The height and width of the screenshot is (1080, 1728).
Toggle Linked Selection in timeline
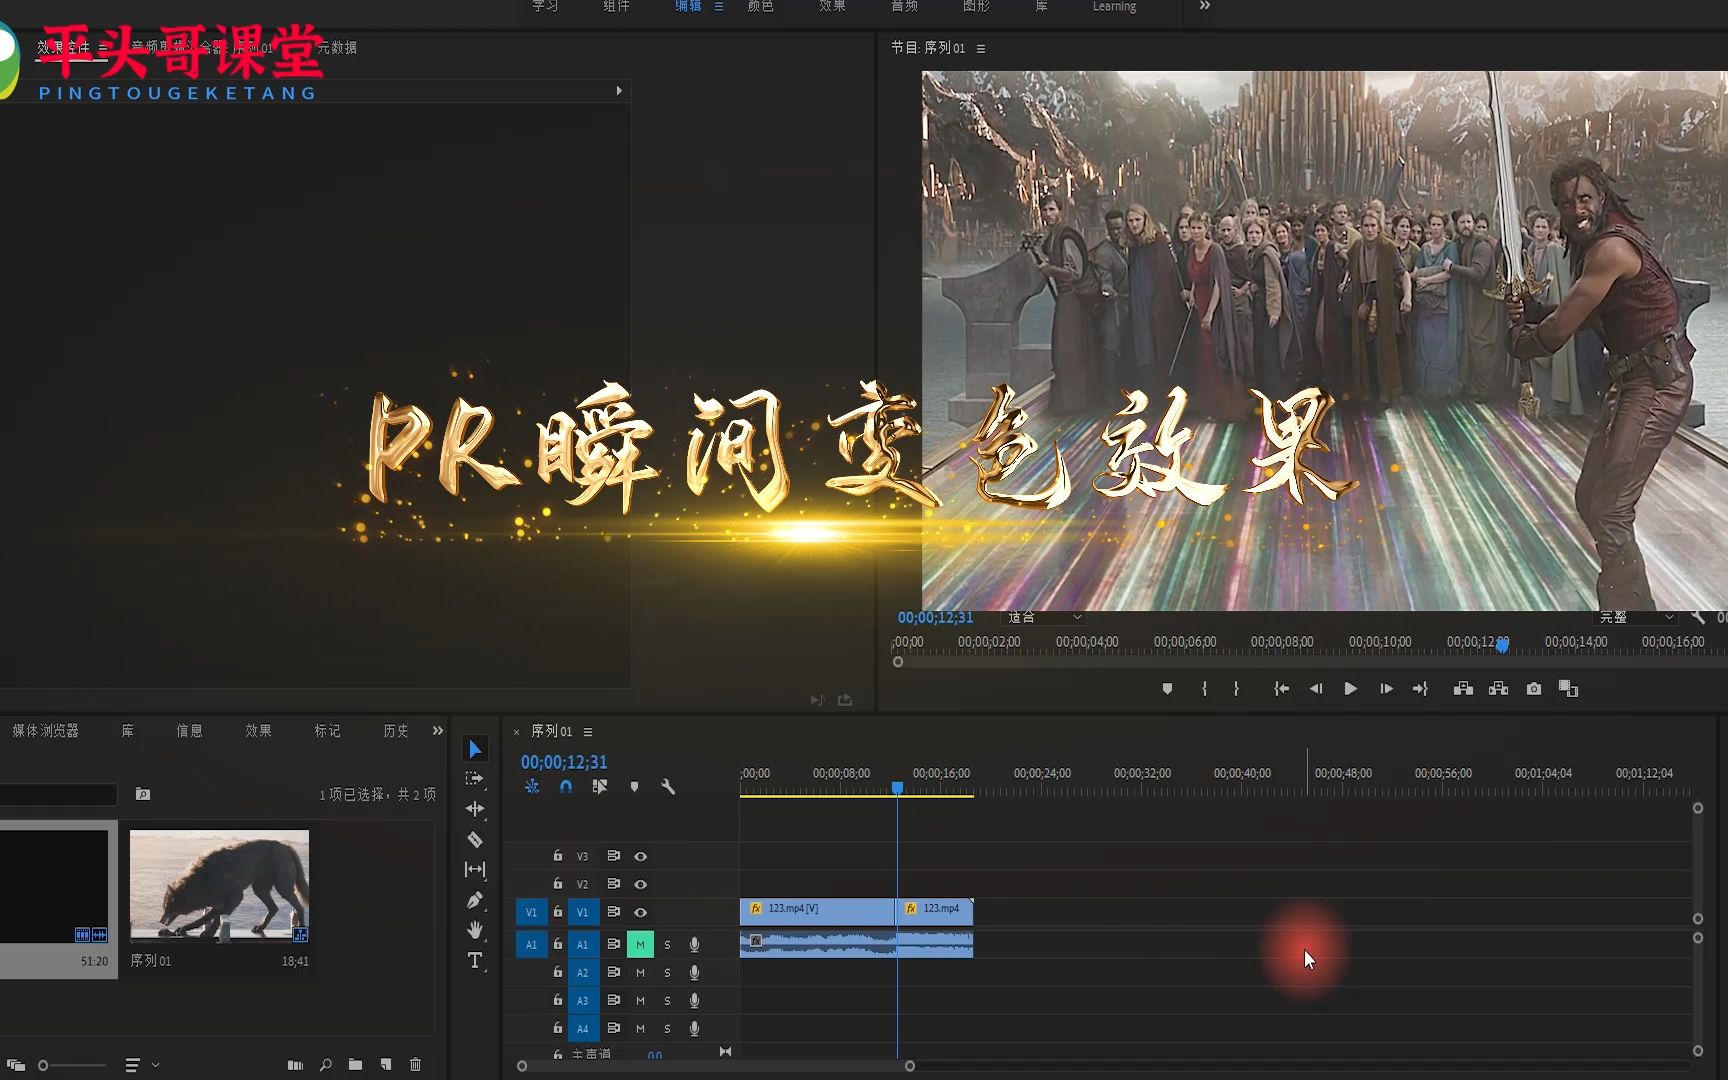pos(600,787)
